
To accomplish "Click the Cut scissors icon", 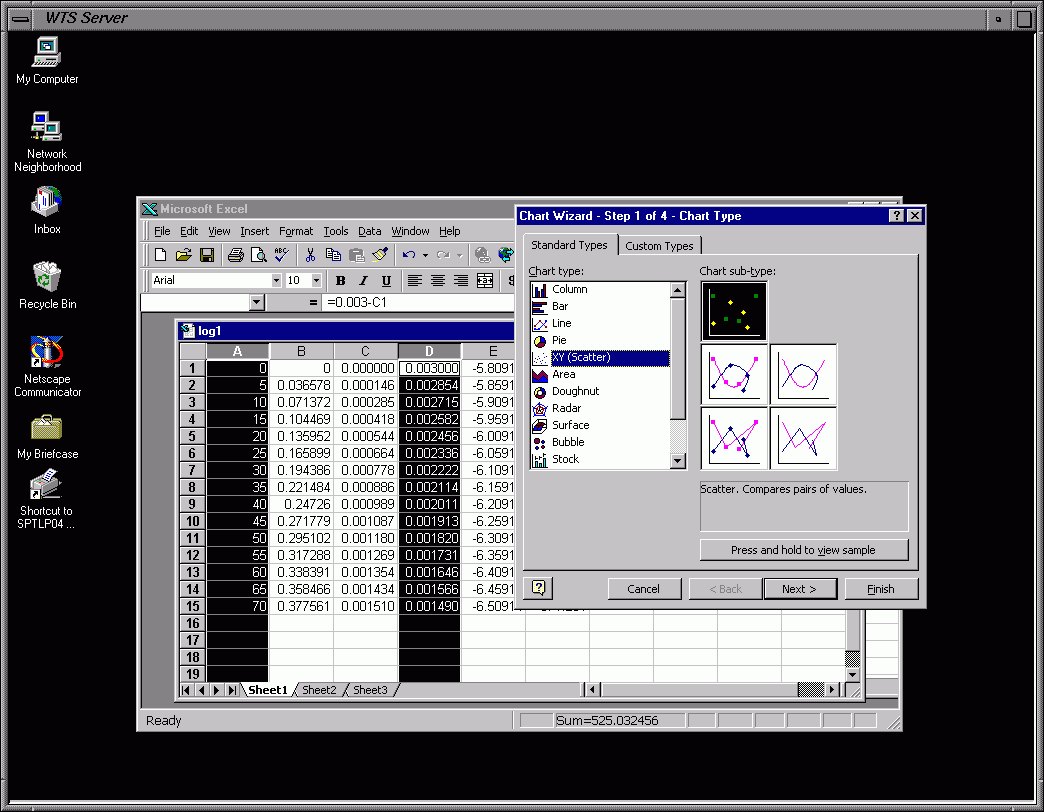I will [311, 255].
